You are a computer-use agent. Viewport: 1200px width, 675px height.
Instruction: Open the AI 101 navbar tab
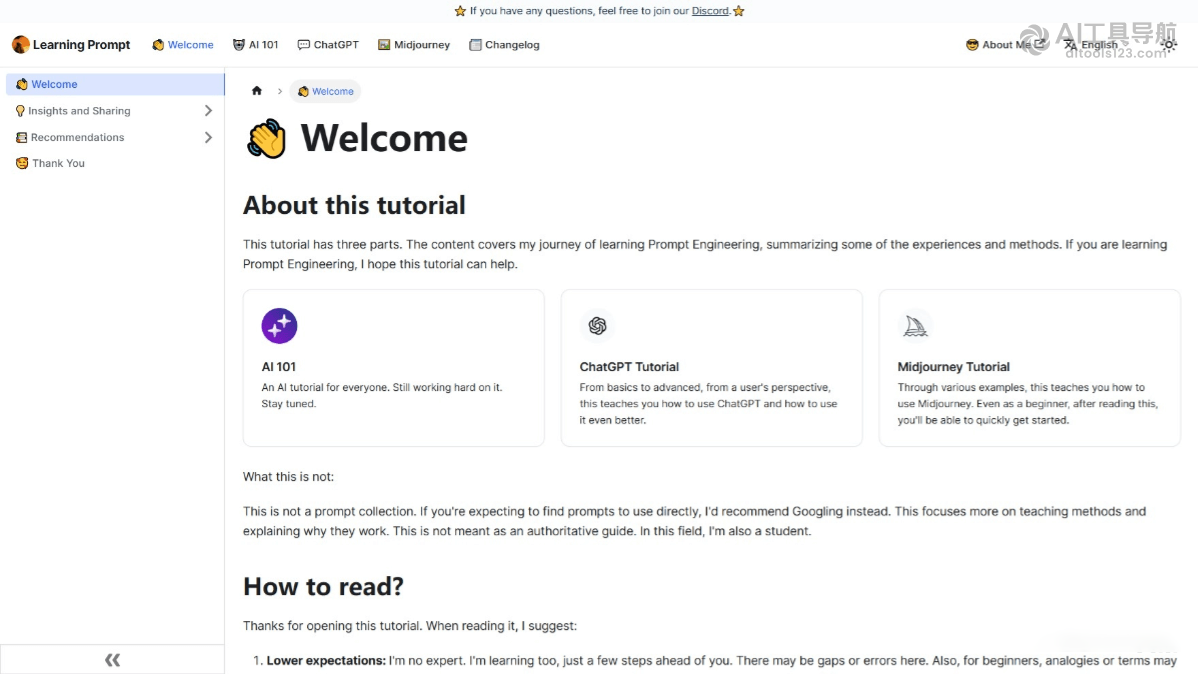[x=256, y=45]
